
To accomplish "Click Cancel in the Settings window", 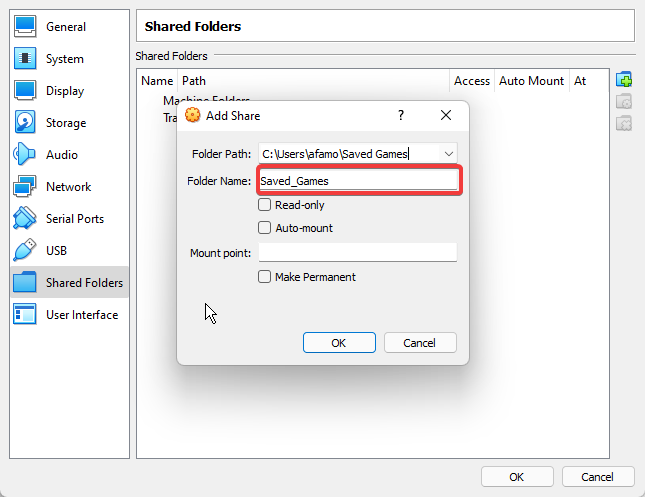I will tap(598, 477).
